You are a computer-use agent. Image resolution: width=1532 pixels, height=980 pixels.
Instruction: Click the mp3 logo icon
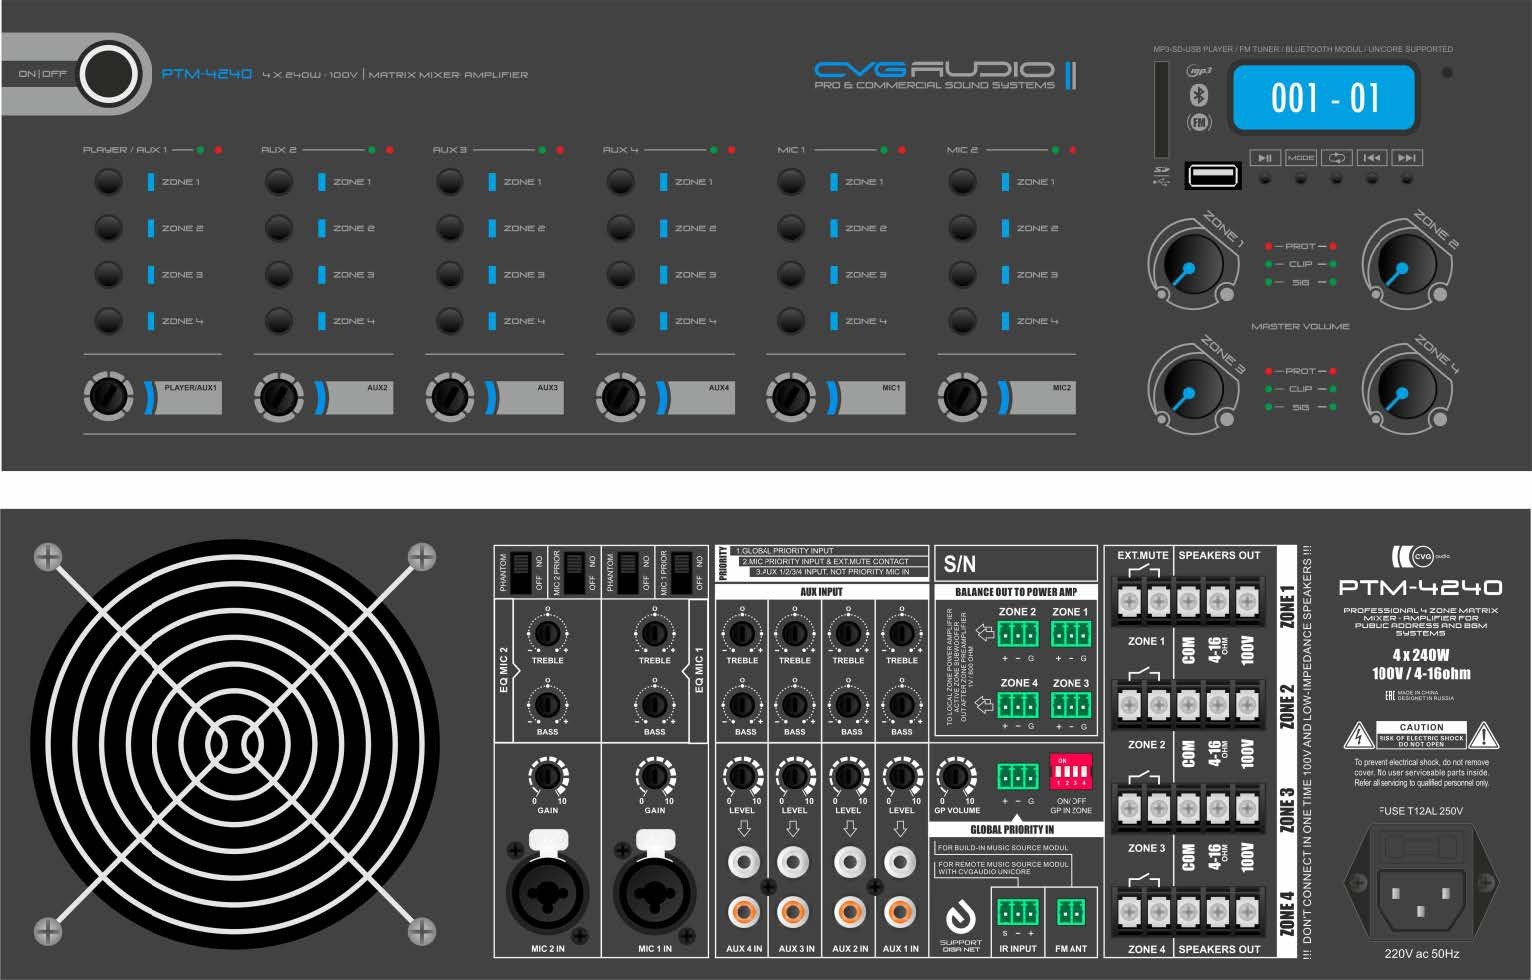click(x=1199, y=71)
